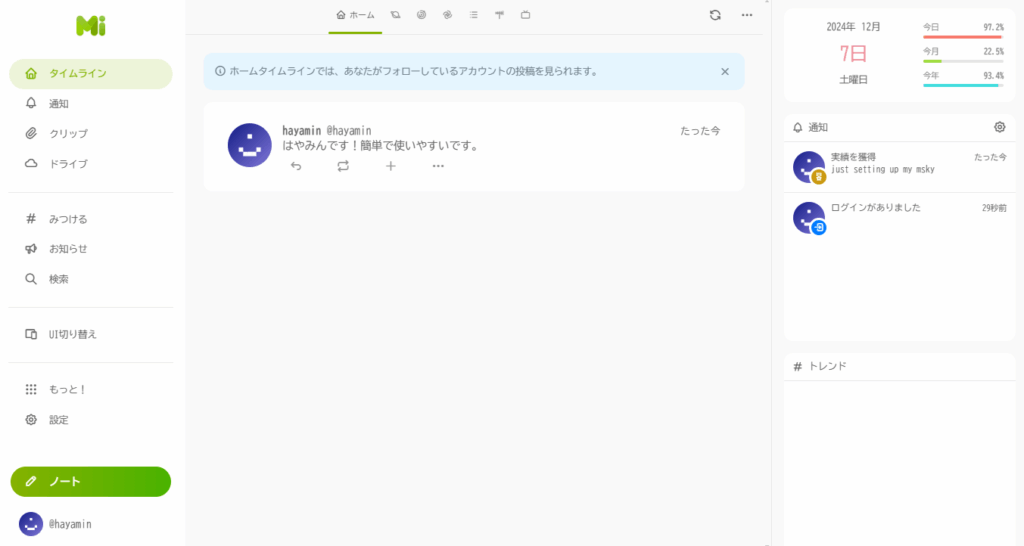Open the post's three-dots more menu
Screen dimensions: 1024x546
point(438,166)
